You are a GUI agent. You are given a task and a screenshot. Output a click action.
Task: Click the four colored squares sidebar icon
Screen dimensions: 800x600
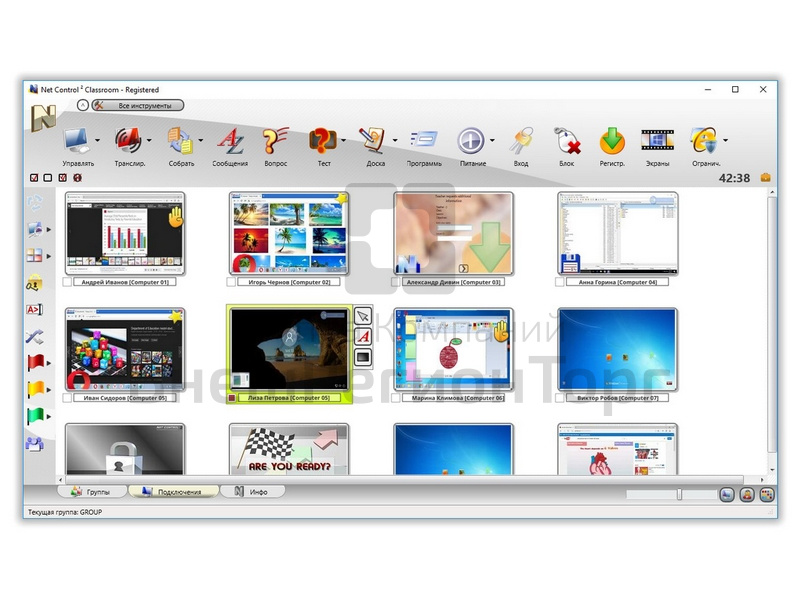tap(34, 255)
